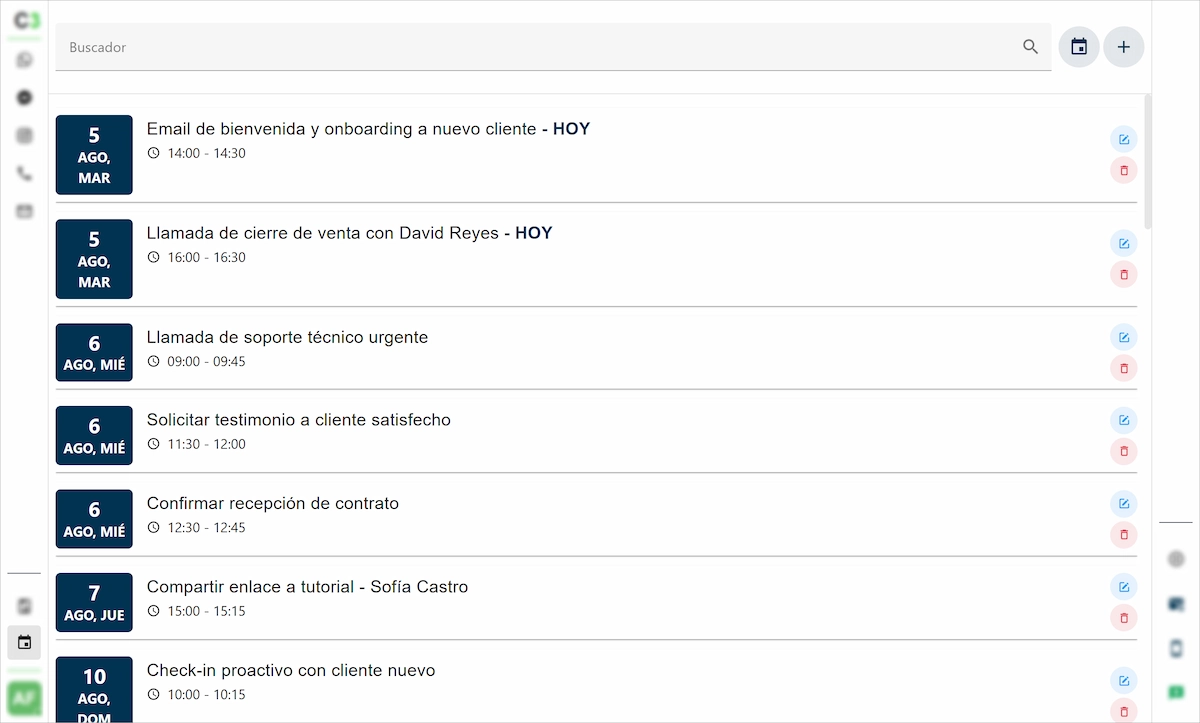Click the search magnifier icon
Viewport: 1200px width, 723px height.
point(1030,47)
